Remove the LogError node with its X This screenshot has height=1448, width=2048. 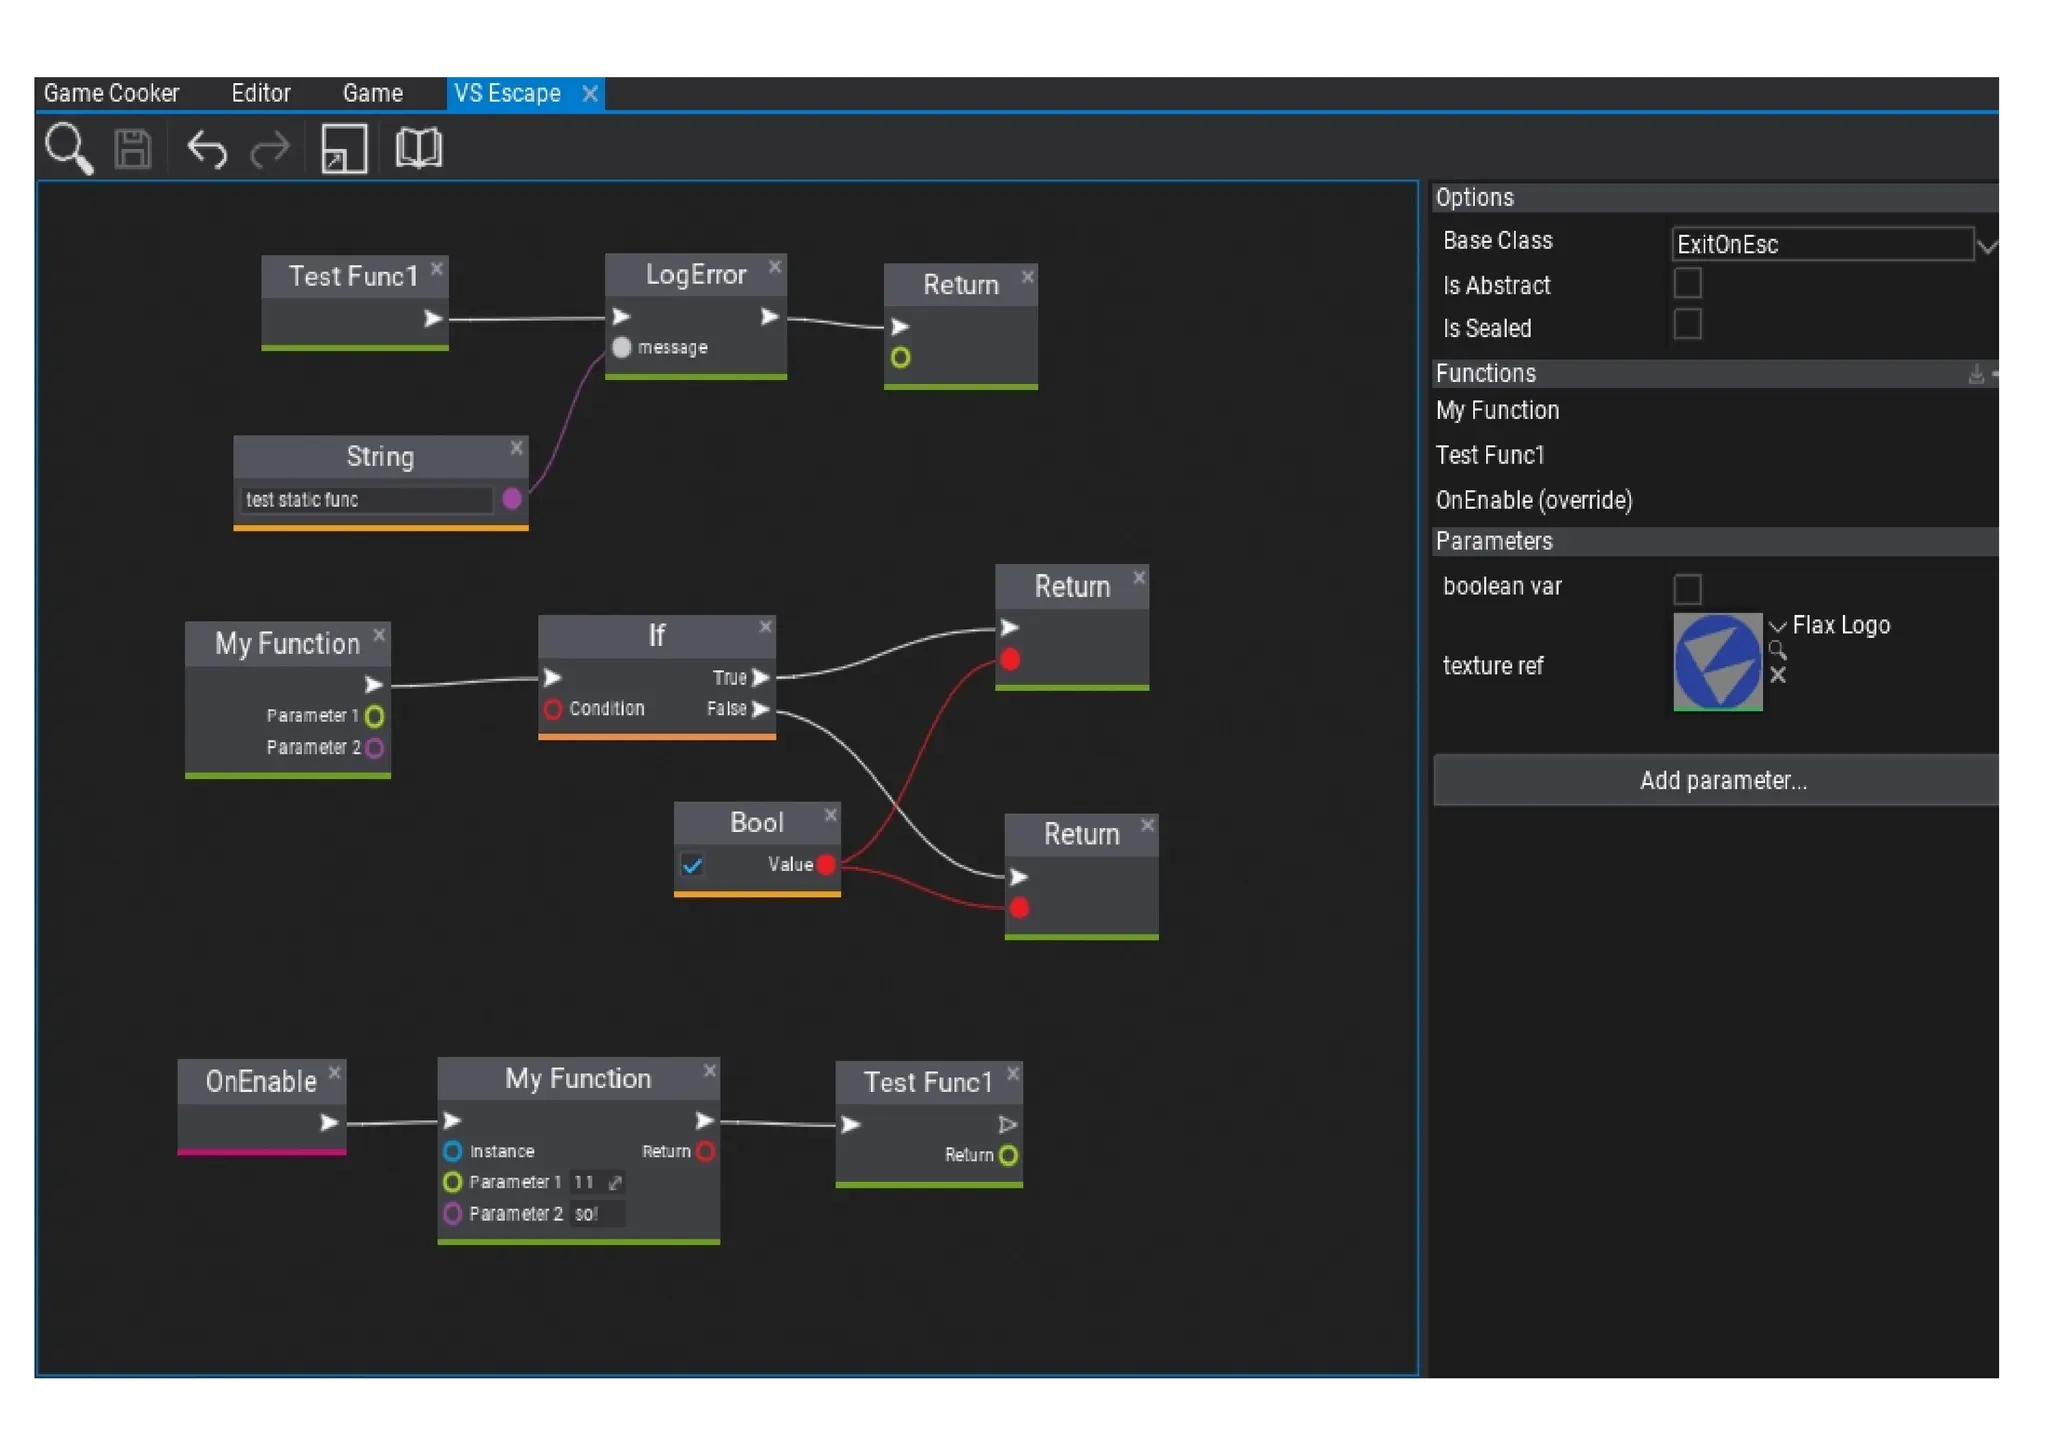click(774, 267)
